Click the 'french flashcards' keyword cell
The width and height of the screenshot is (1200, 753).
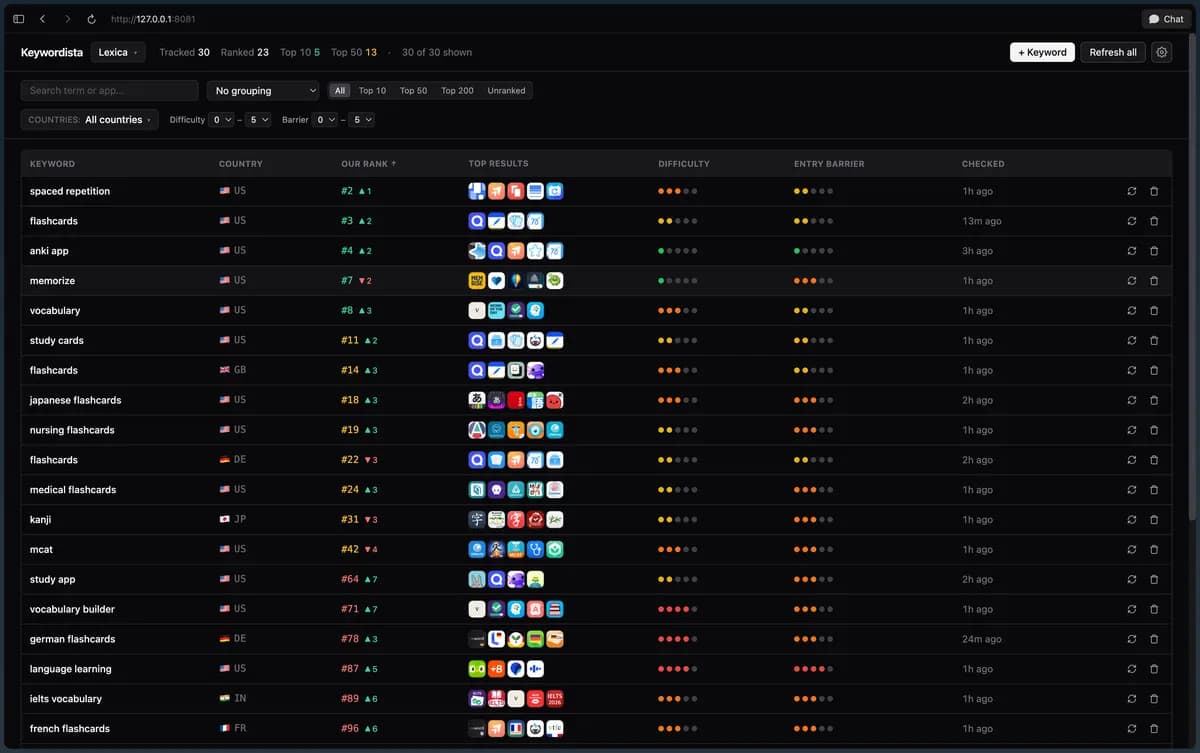click(x=70, y=729)
